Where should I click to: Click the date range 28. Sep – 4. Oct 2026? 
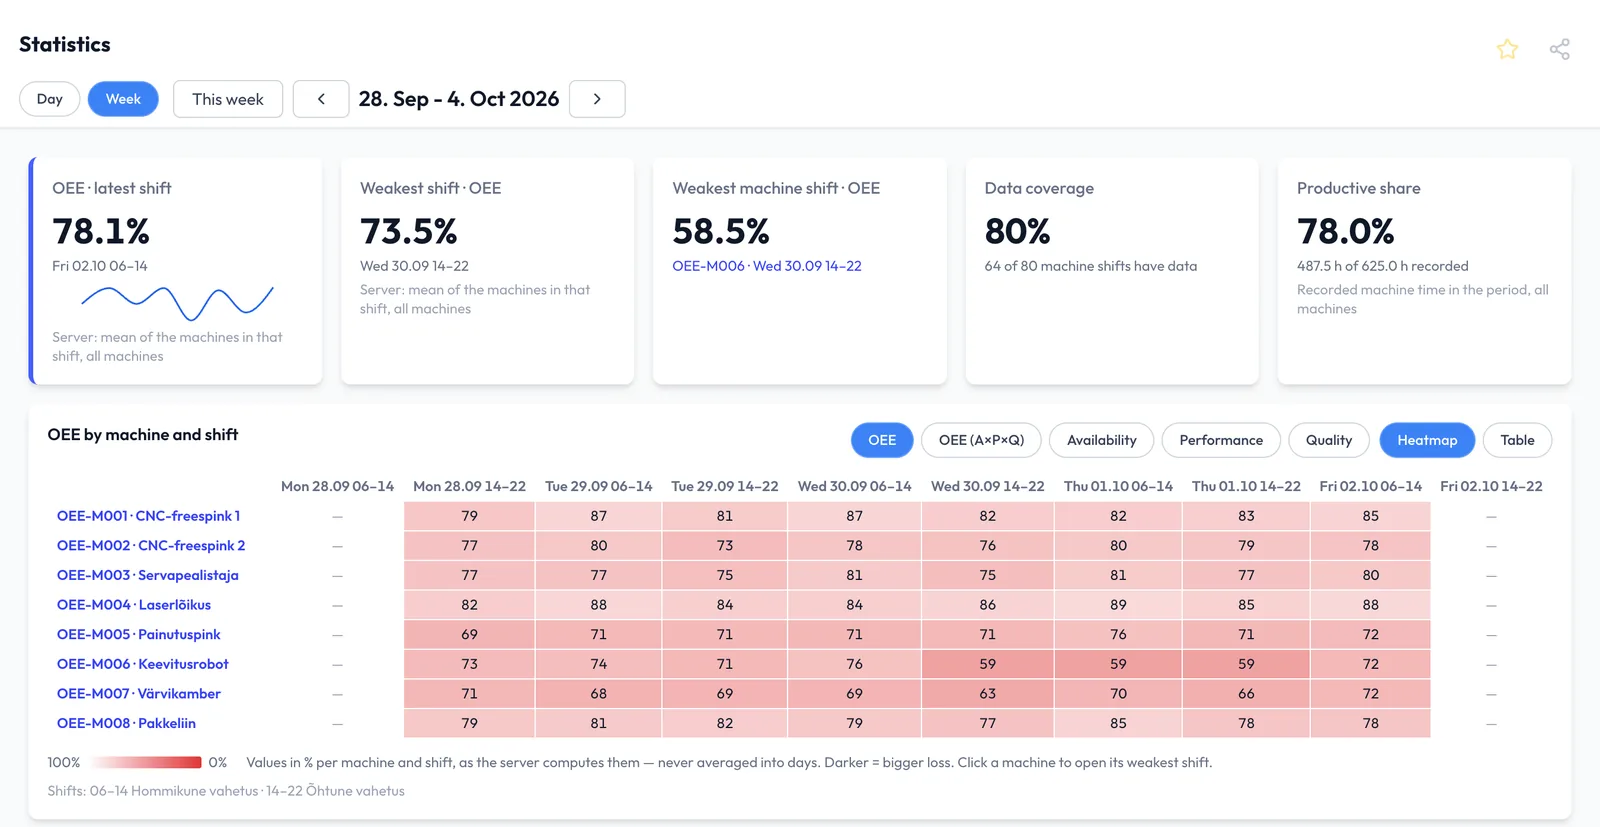click(459, 99)
